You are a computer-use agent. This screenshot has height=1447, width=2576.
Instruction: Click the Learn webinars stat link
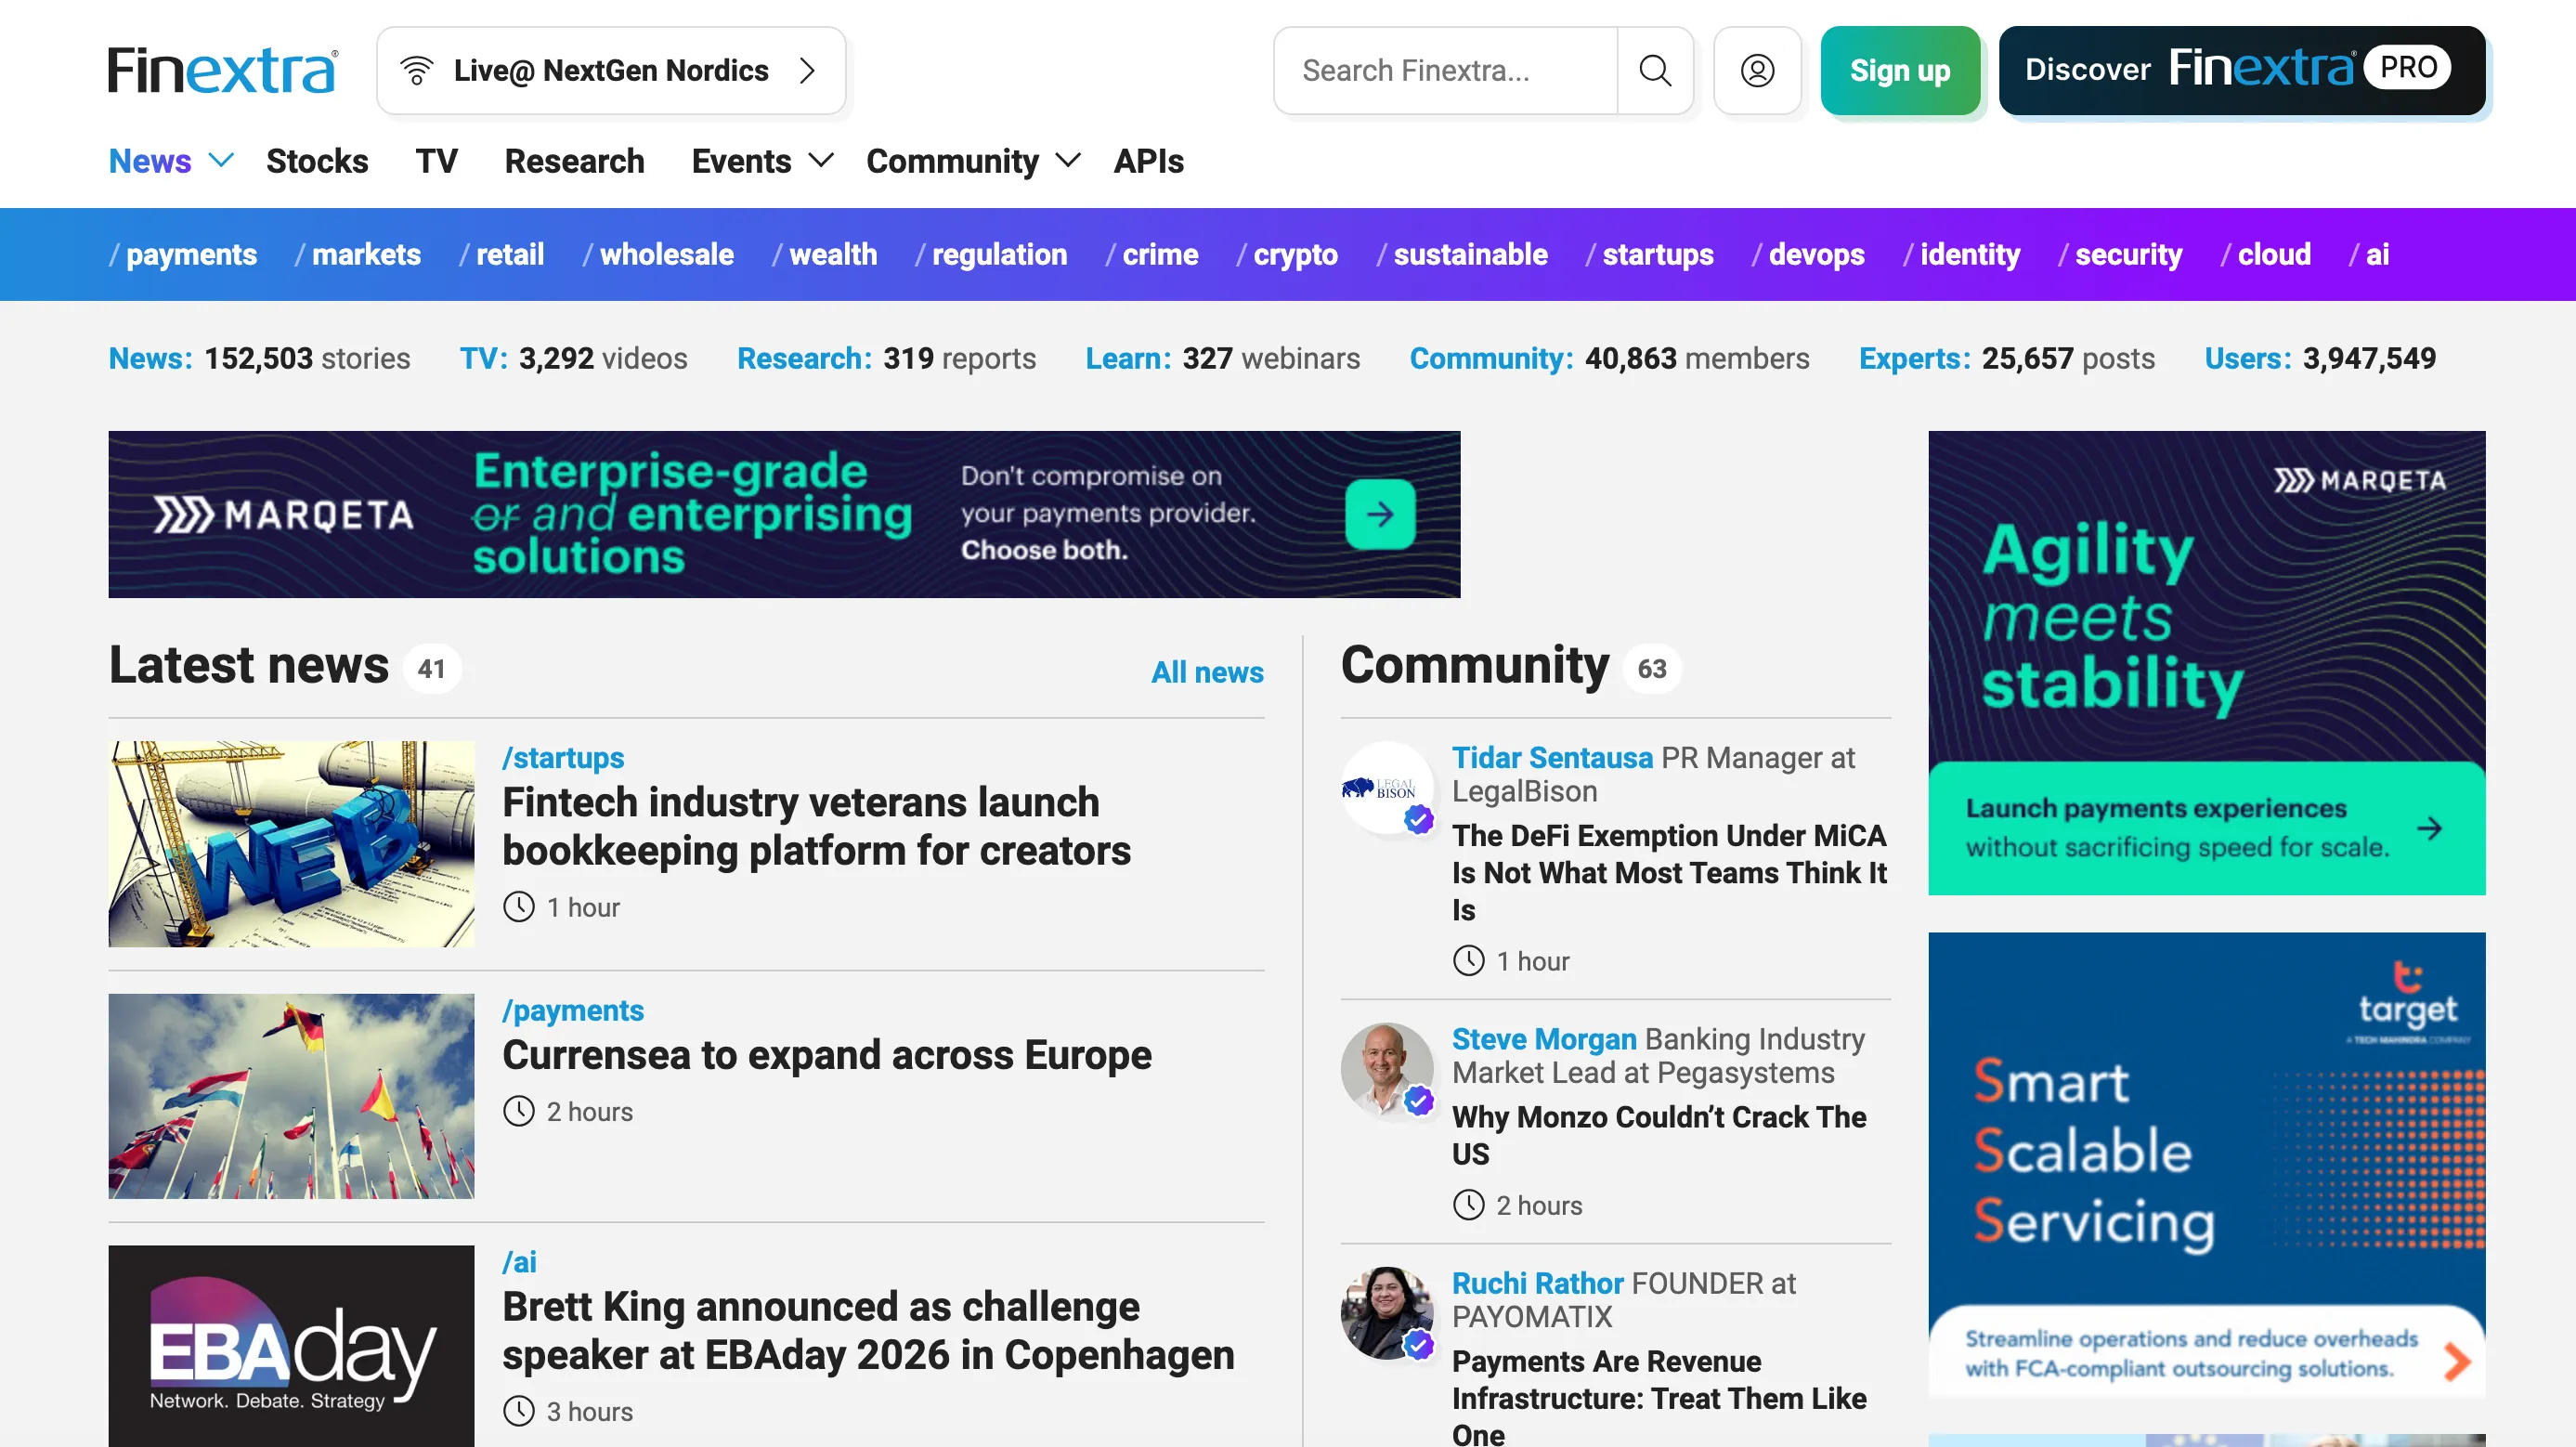pos(1223,358)
